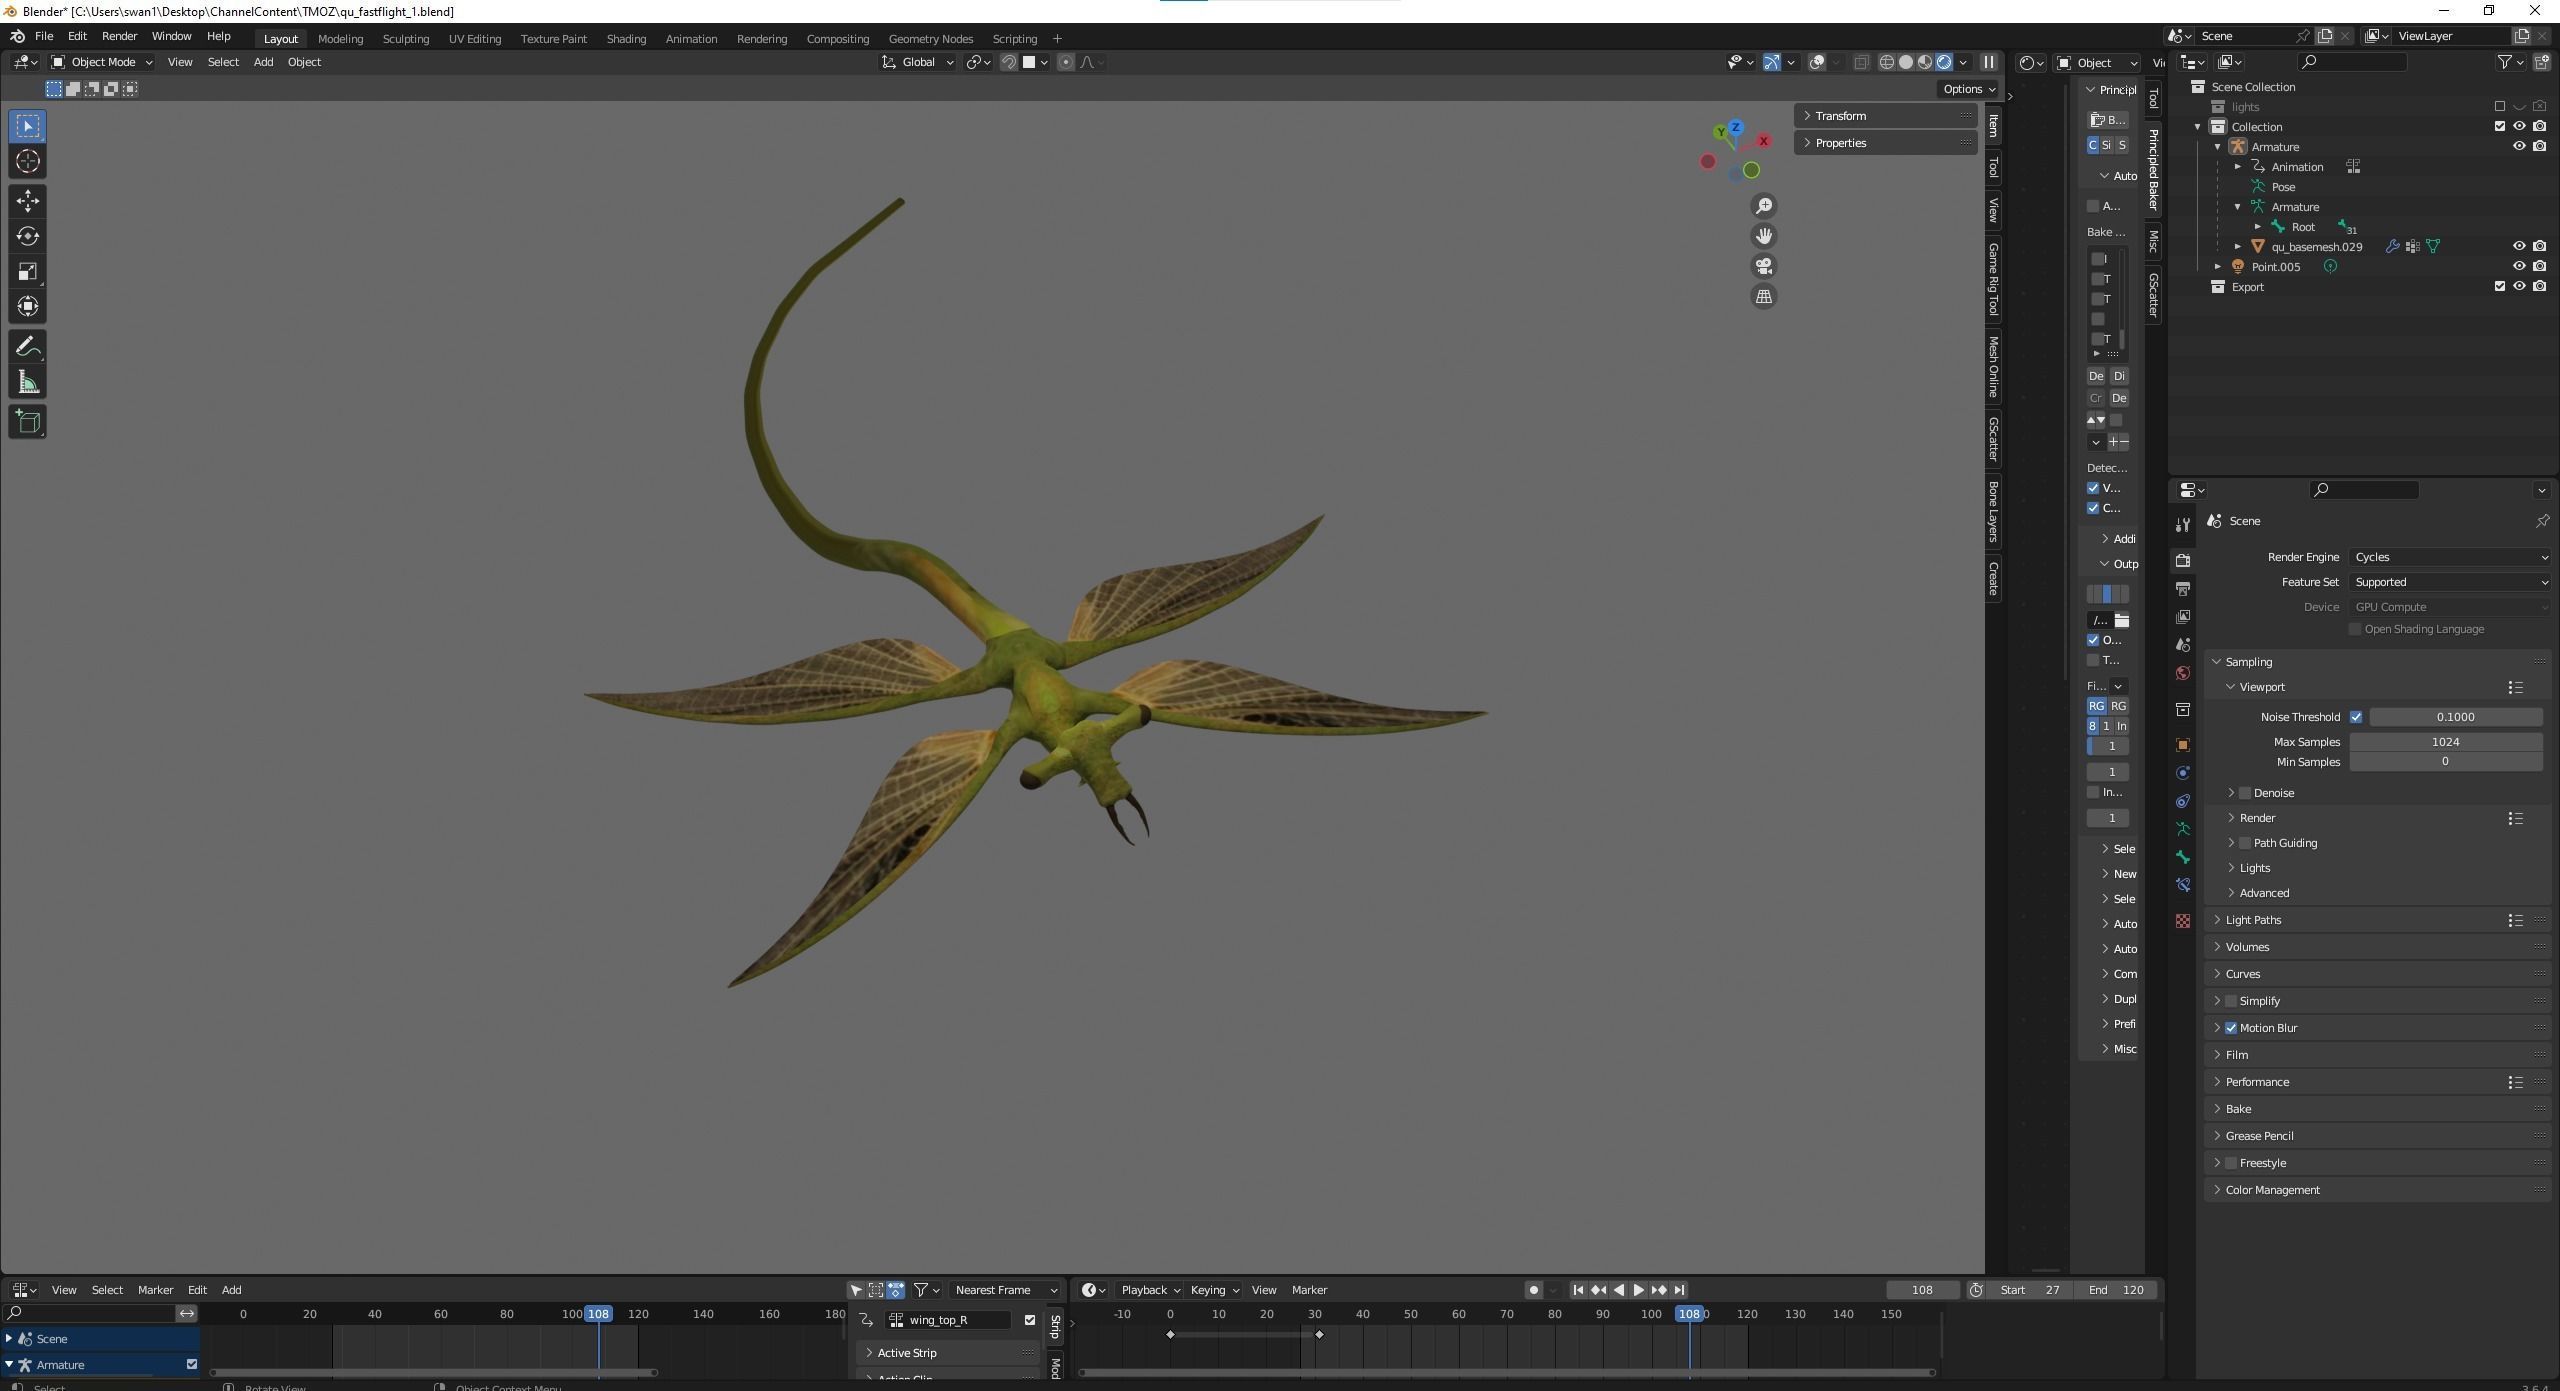Expand the Light Paths panel
This screenshot has width=2560, height=1391.
click(2254, 920)
